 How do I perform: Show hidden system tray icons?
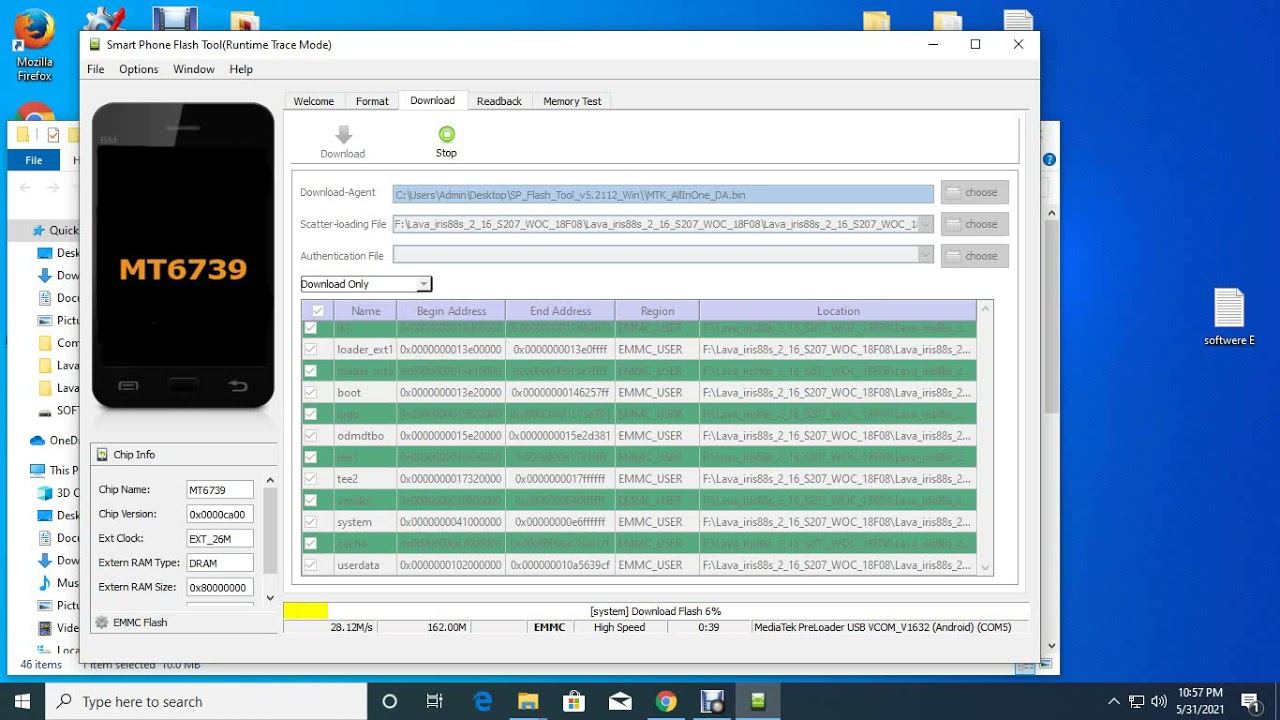coord(1114,701)
